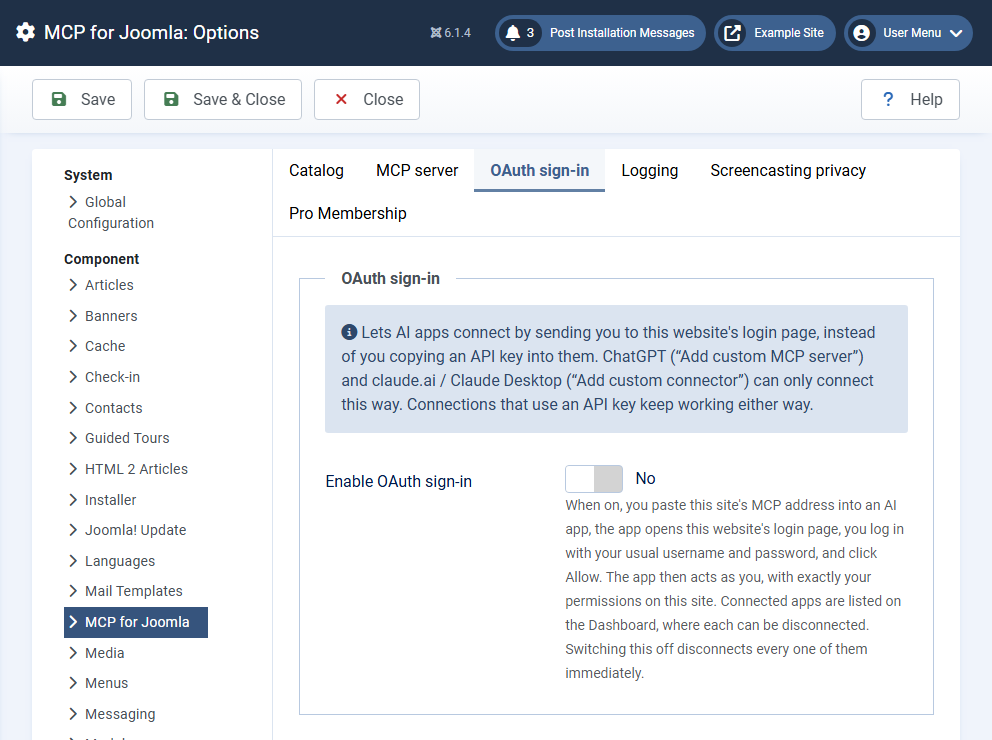Click the chevron next to MCP for Joomla
The image size is (992, 740).
point(73,622)
